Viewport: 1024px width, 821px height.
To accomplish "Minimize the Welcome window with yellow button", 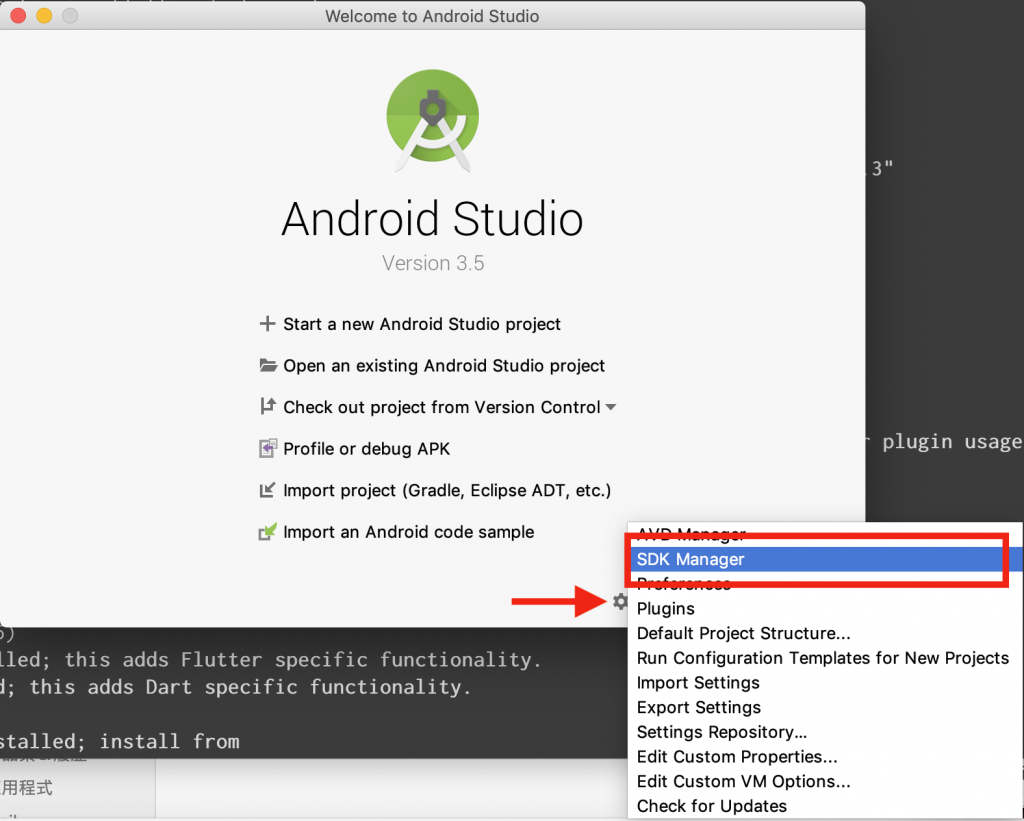I will tap(44, 16).
